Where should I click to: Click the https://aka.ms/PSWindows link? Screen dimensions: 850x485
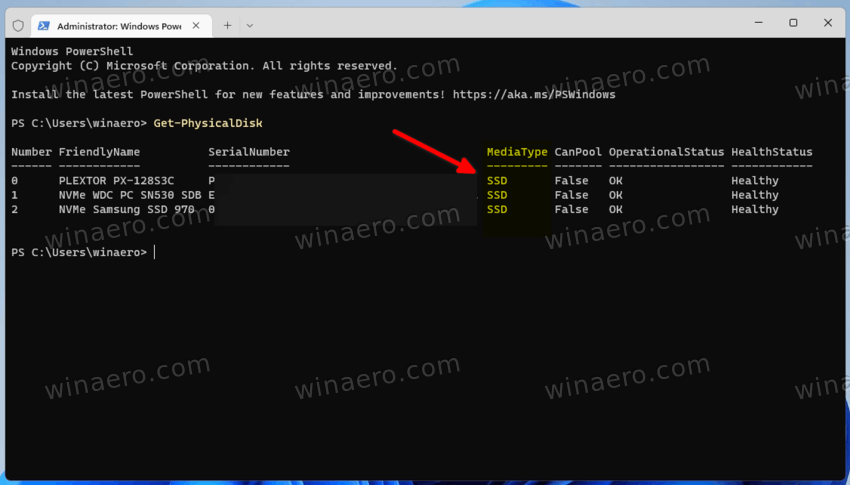[534, 94]
